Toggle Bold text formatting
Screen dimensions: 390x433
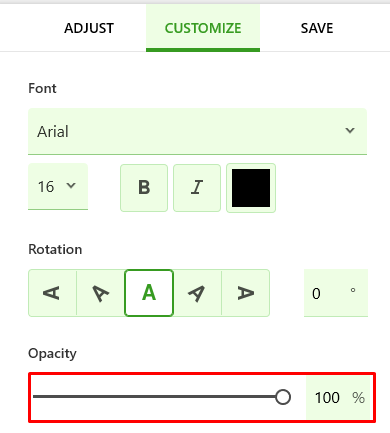click(144, 188)
